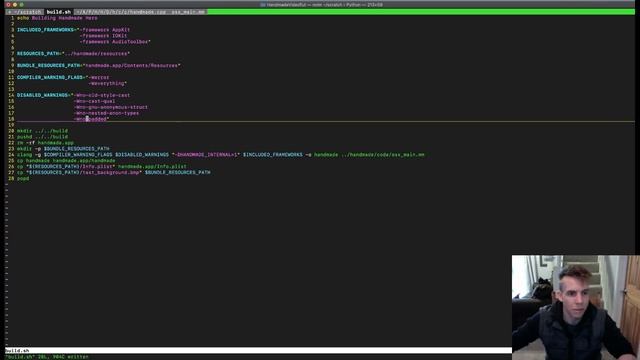640x360 pixels.
Task: Click the 'handmade.app/Contents/Resources' string
Action: [x=132, y=65]
